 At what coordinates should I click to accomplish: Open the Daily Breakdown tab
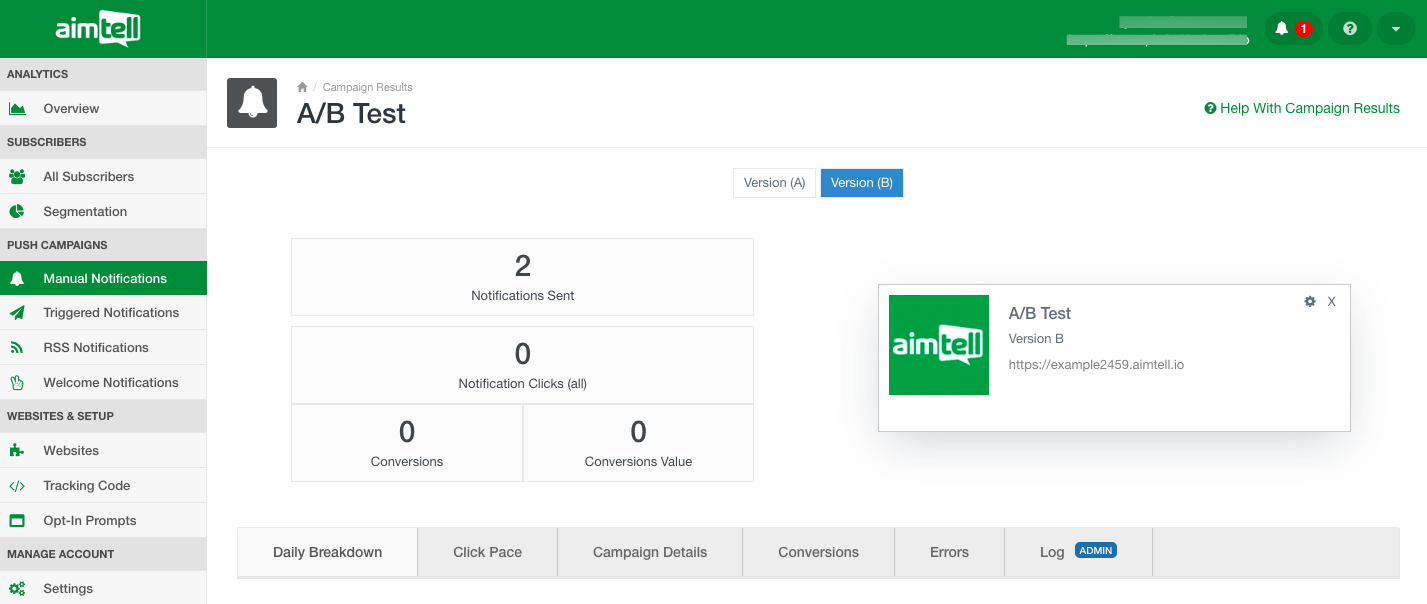327,552
